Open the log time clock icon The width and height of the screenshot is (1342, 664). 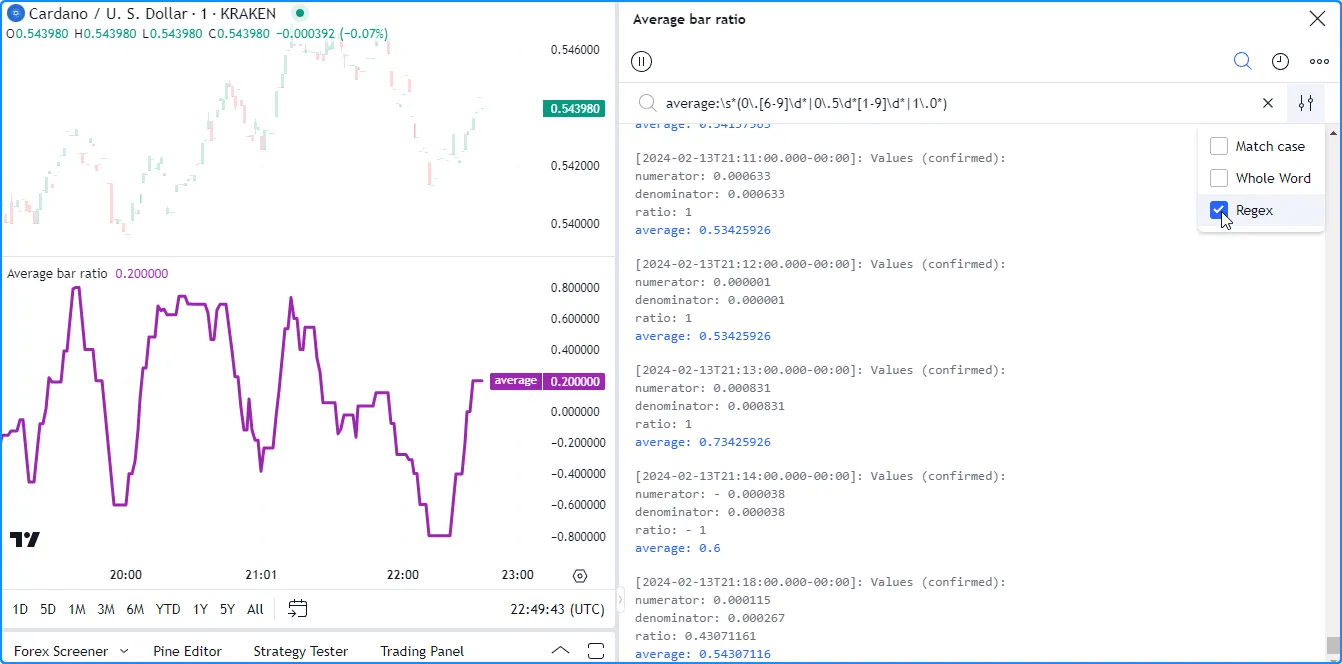pos(1280,62)
